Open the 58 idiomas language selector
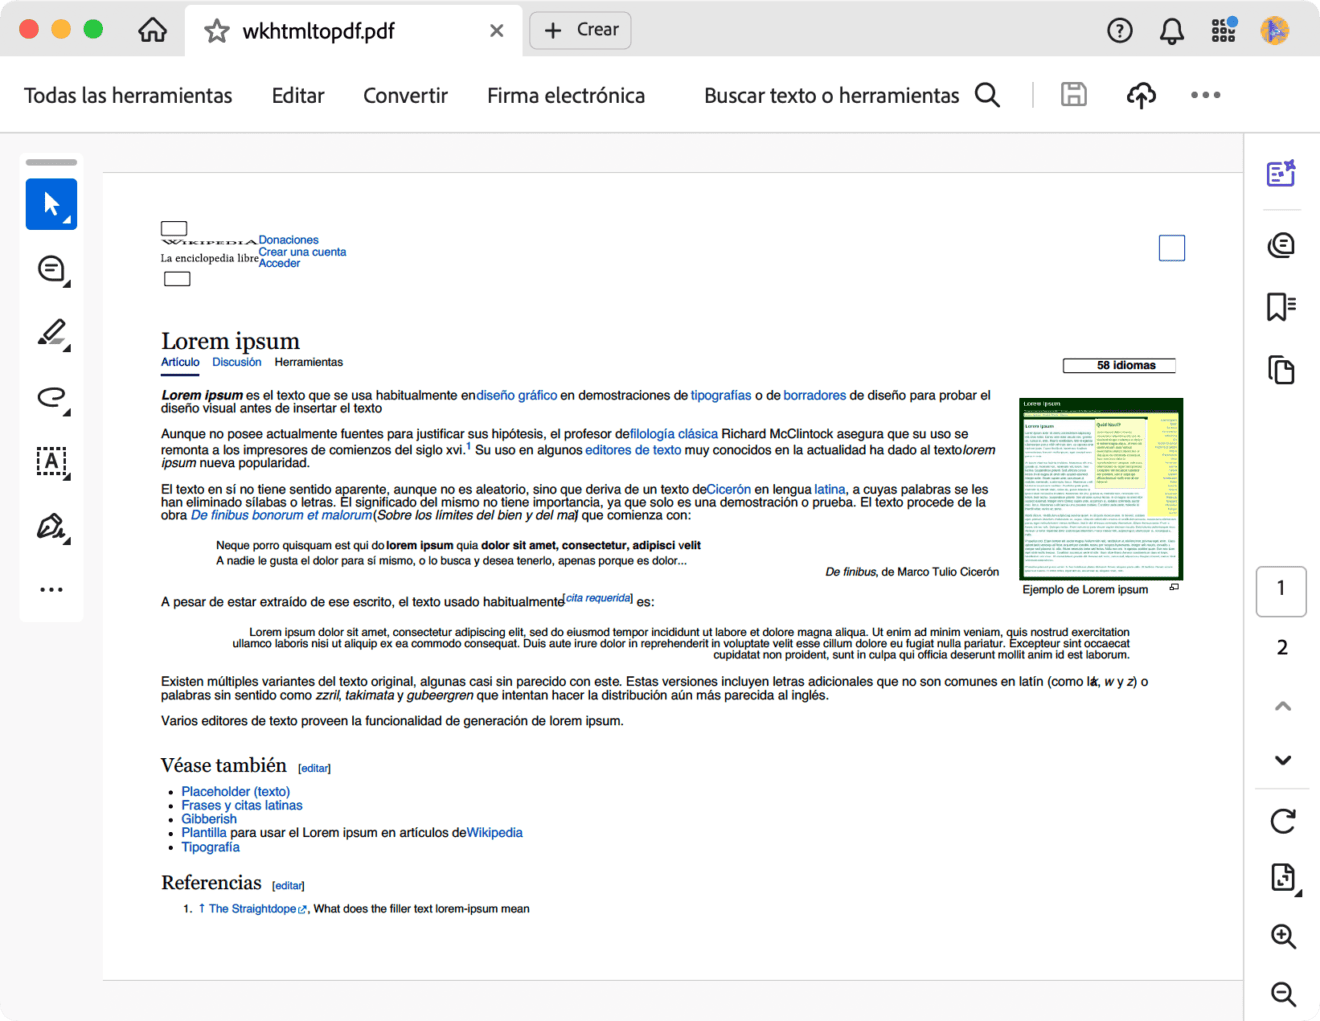The image size is (1320, 1021). (x=1118, y=365)
